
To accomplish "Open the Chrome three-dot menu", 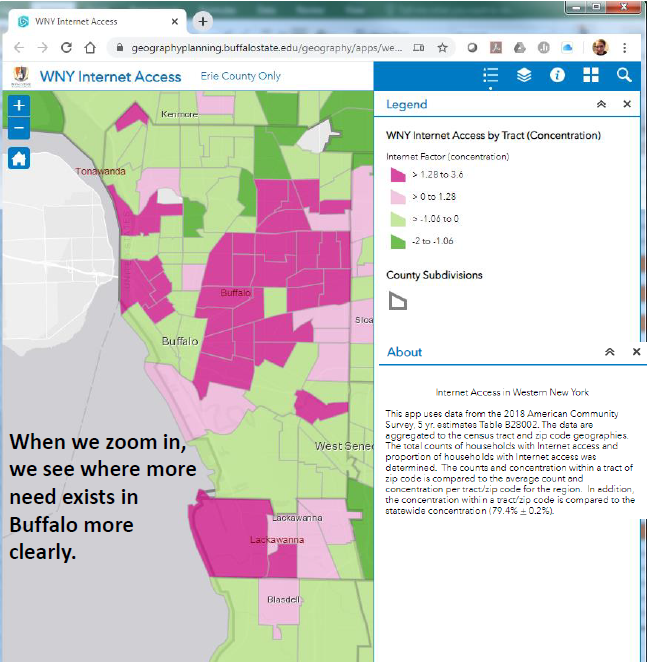I will click(625, 47).
